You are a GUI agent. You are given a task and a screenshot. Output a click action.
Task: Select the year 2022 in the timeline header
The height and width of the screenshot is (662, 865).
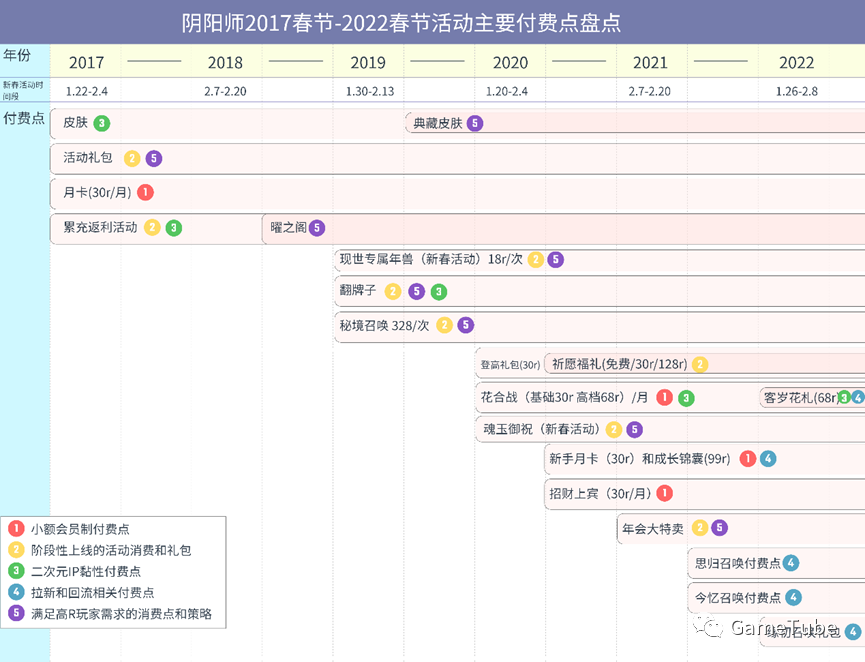pos(797,62)
